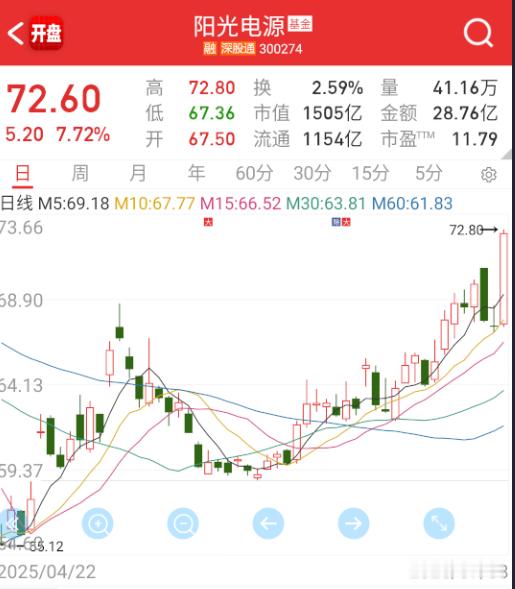515x589 pixels.
Task: Tap the low price 67.36 value
Action: pyautogui.click(x=212, y=113)
